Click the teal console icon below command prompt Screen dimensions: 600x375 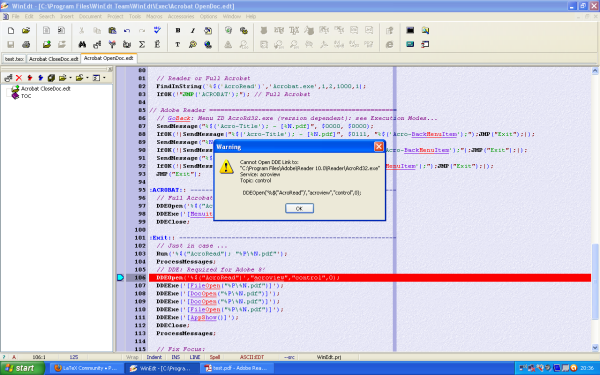[x=410, y=45]
